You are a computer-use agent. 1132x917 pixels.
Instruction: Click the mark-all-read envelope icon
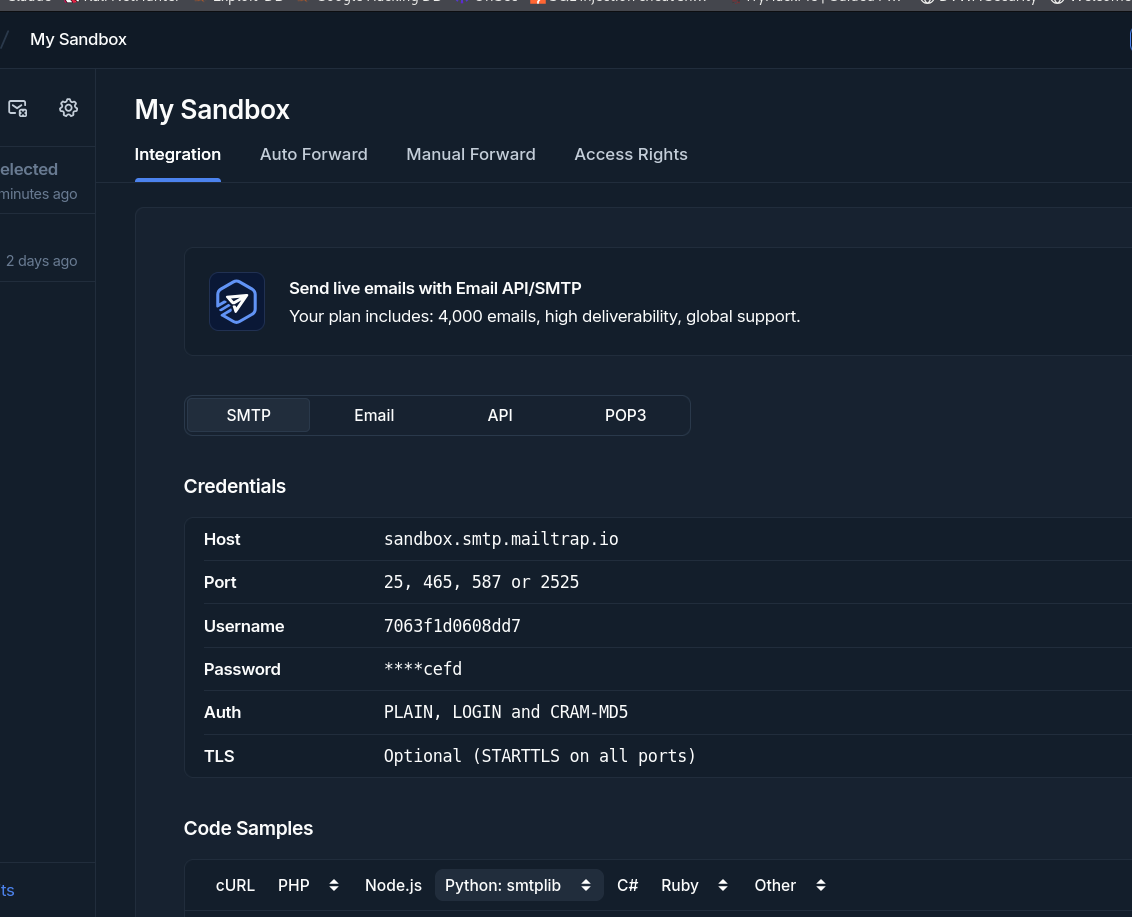(x=17, y=108)
